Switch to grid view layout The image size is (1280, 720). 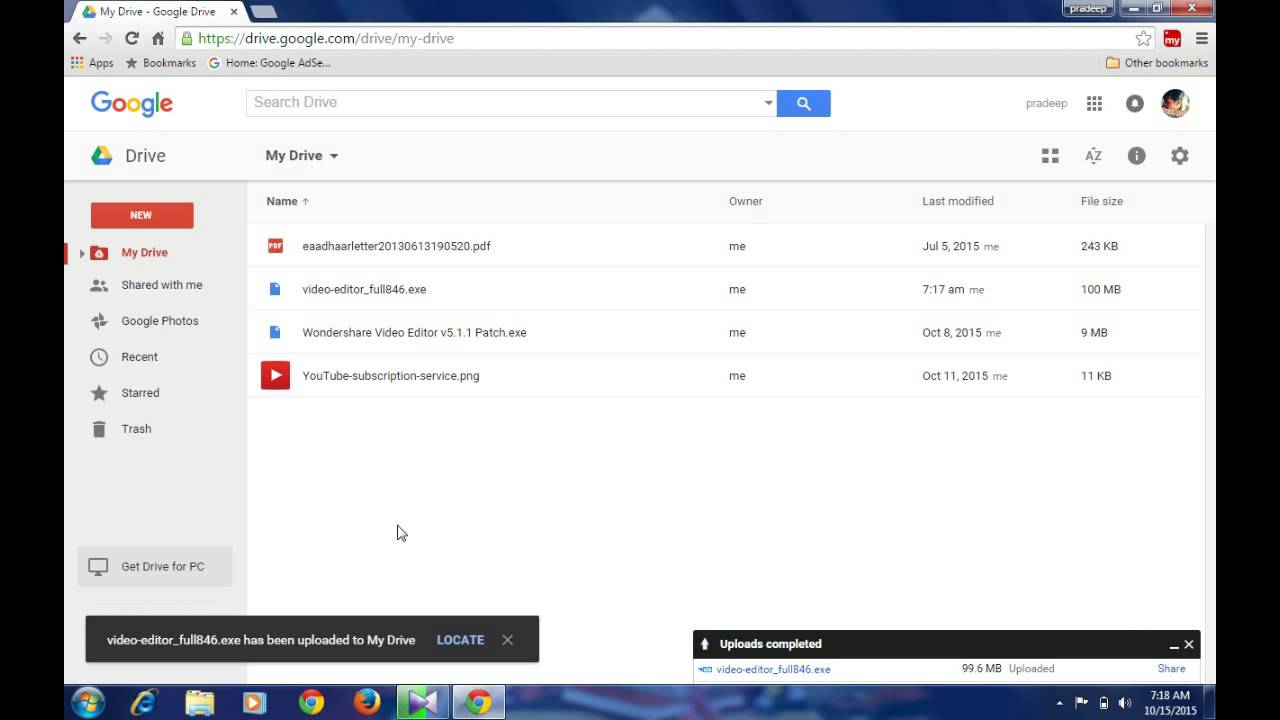tap(1050, 156)
